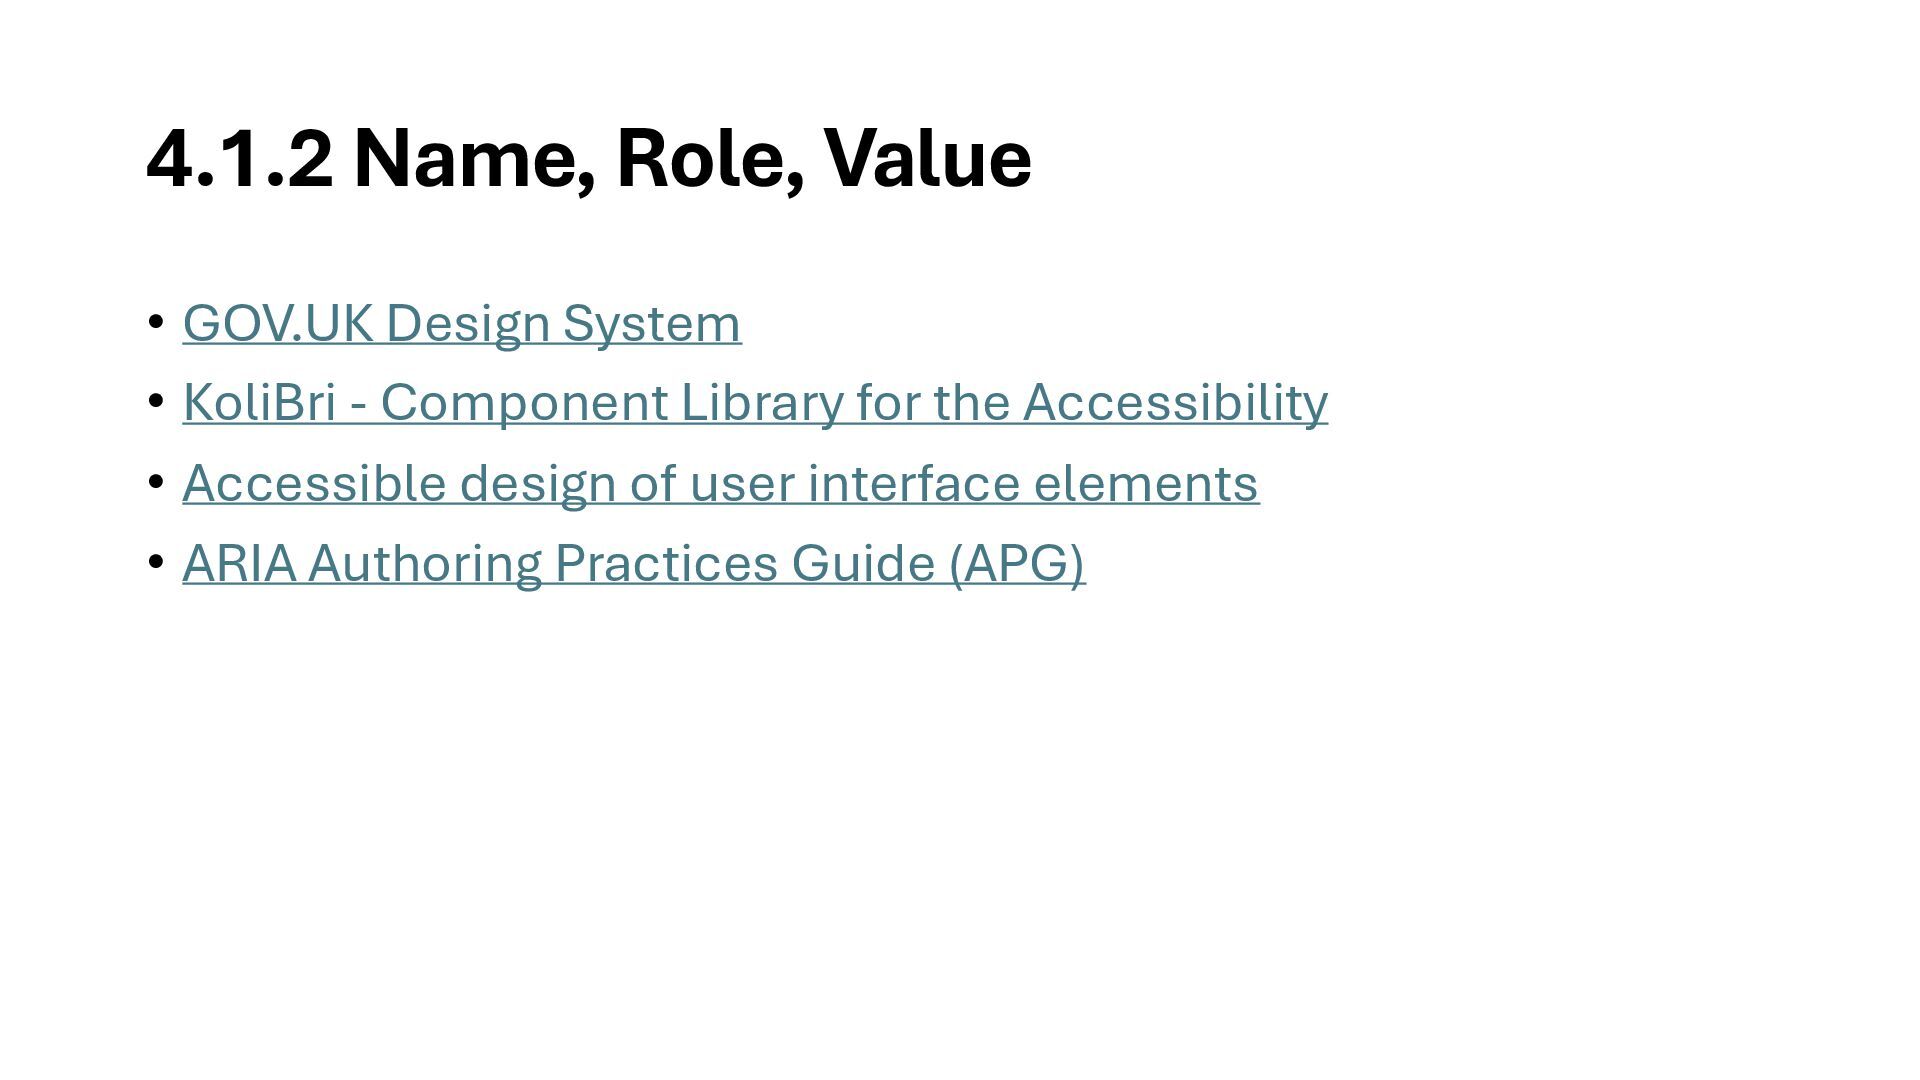The height and width of the screenshot is (1080, 1920).
Task: Click the word "Name," in the heading
Action: click(x=476, y=160)
